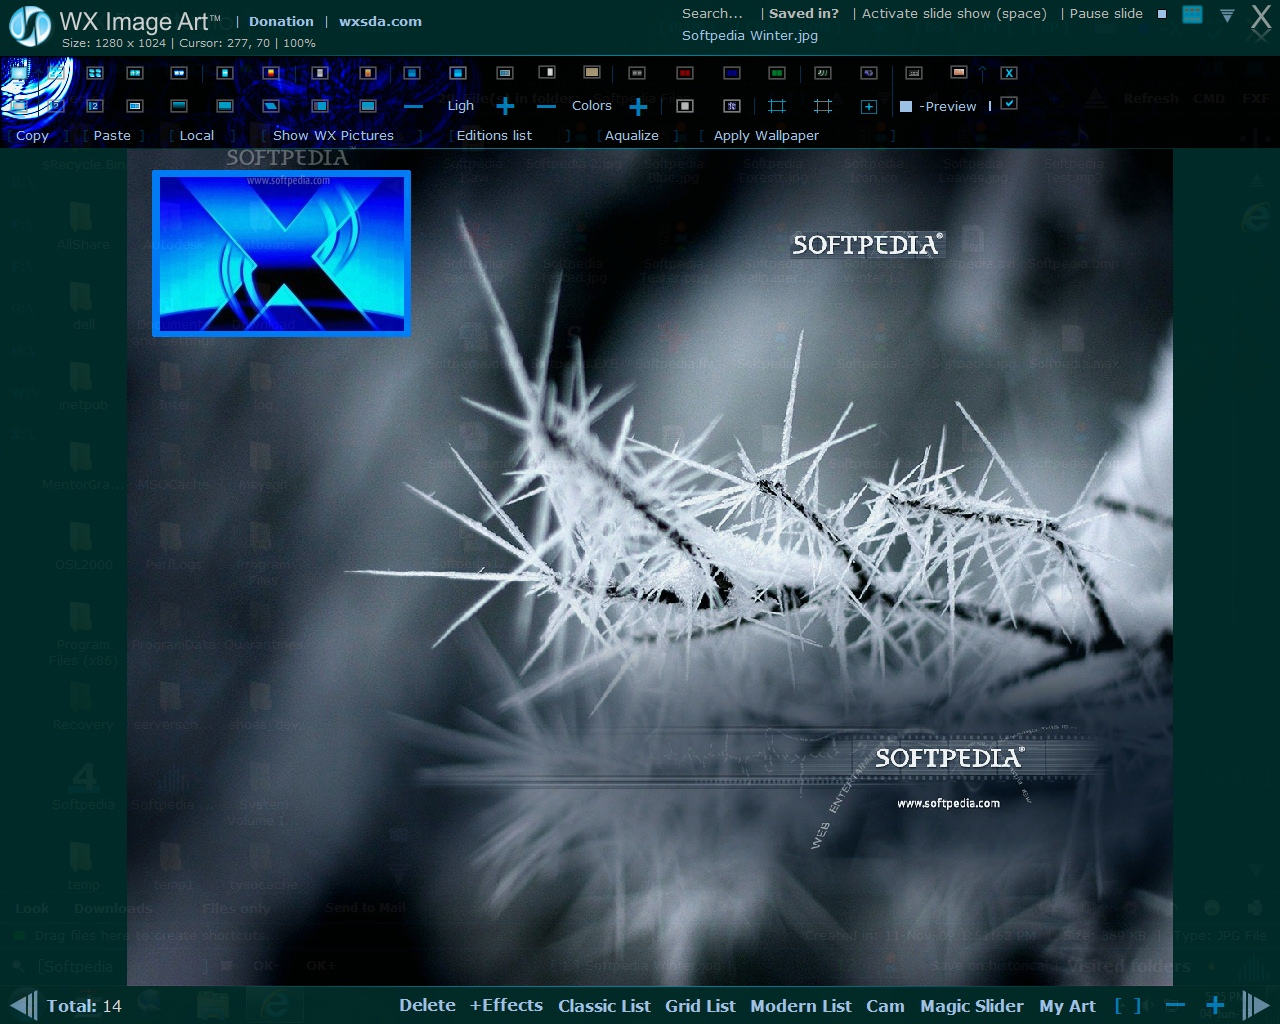Viewport: 1280px width, 1024px height.
Task: Click the Aqualize button
Action: pos(632,135)
